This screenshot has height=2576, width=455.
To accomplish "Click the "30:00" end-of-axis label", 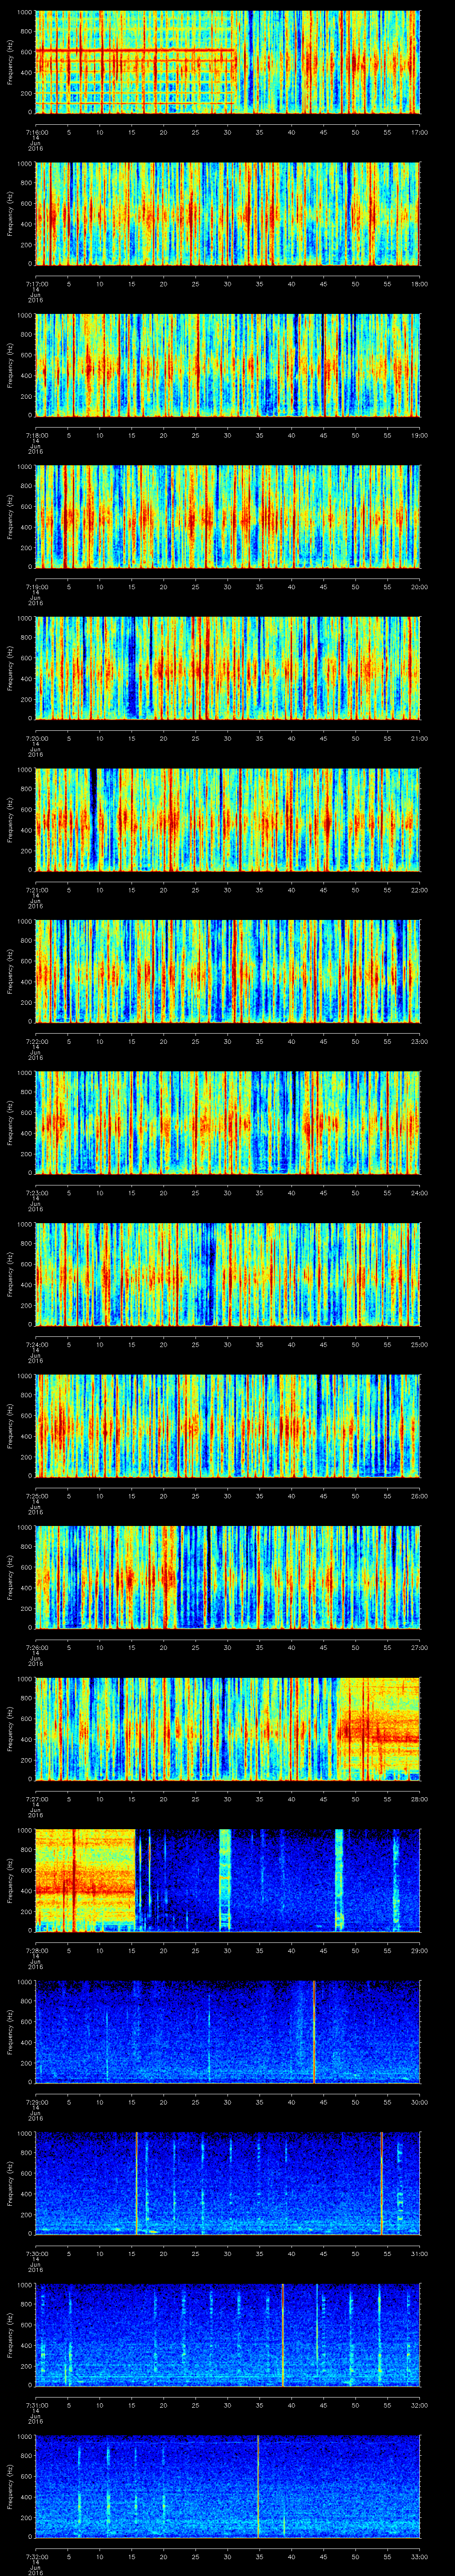I will pos(419,2102).
